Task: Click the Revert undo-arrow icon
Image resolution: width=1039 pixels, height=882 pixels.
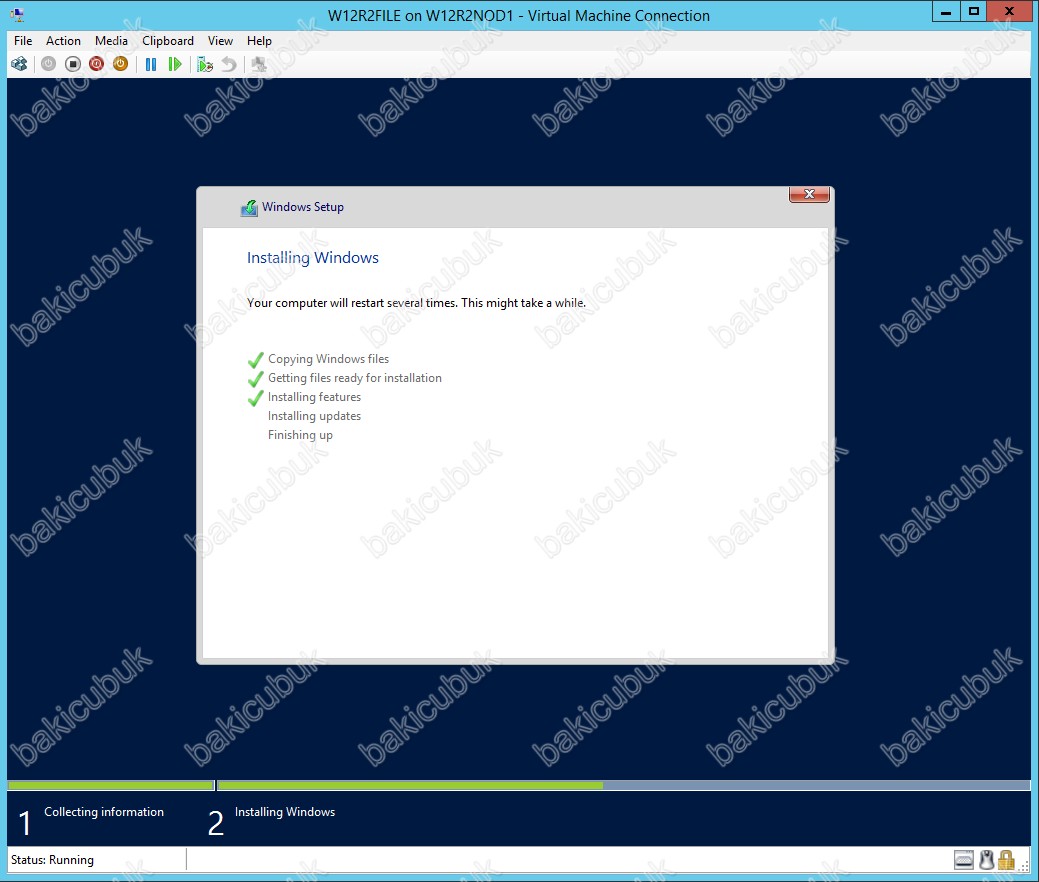Action: coord(229,64)
